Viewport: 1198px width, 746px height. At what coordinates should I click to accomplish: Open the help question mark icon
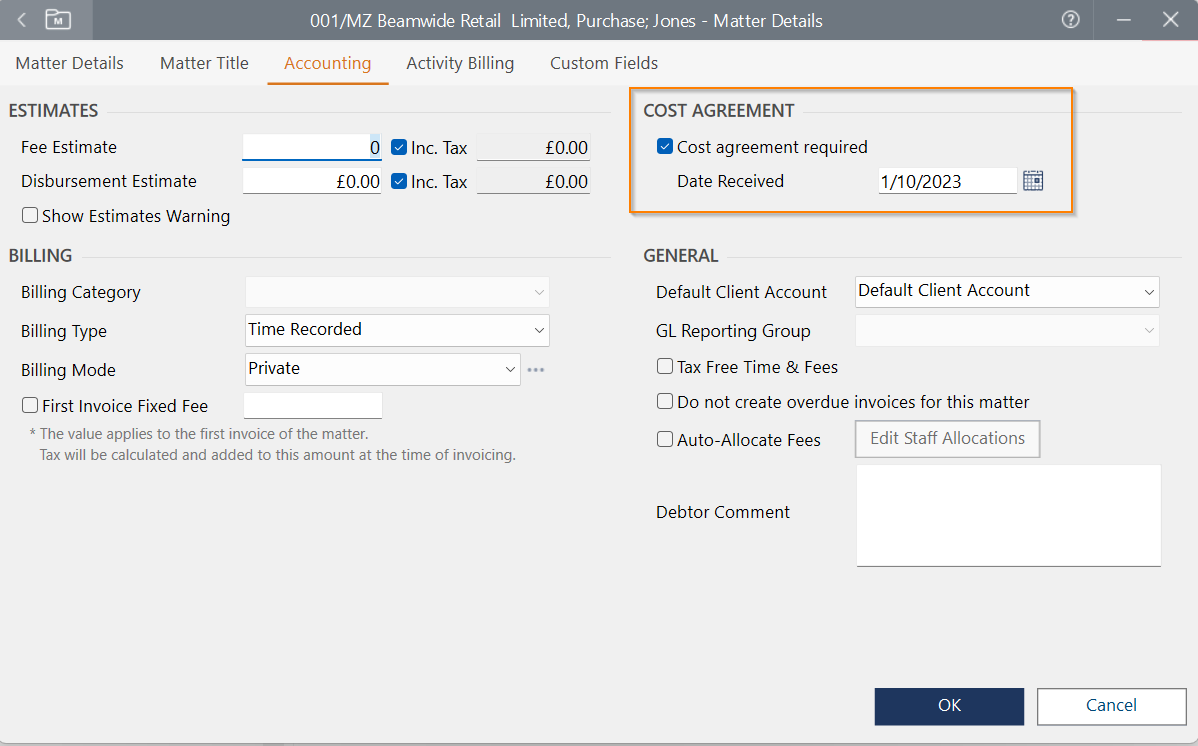(x=1070, y=20)
